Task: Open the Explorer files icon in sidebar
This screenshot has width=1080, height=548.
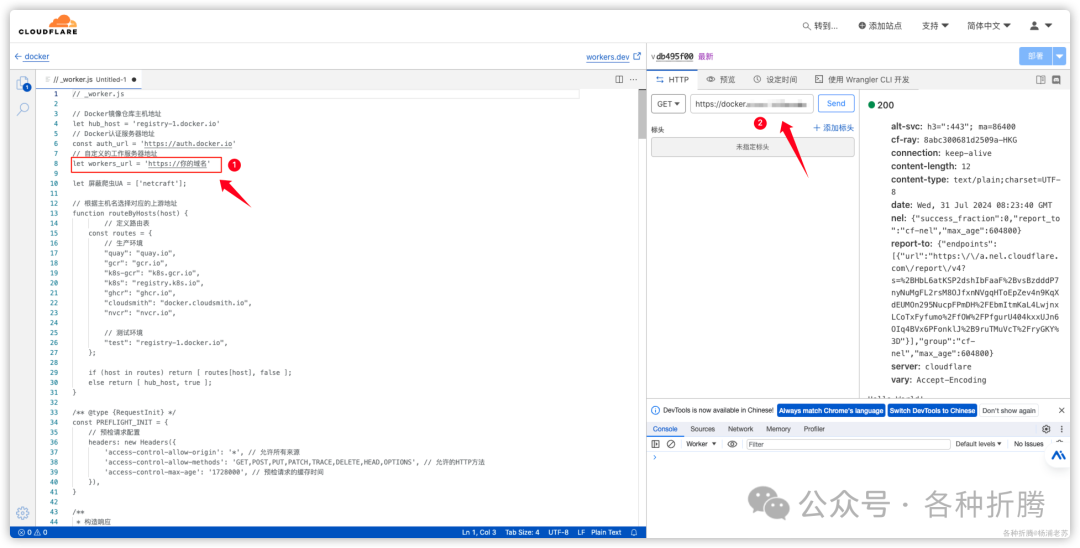Action: click(23, 84)
